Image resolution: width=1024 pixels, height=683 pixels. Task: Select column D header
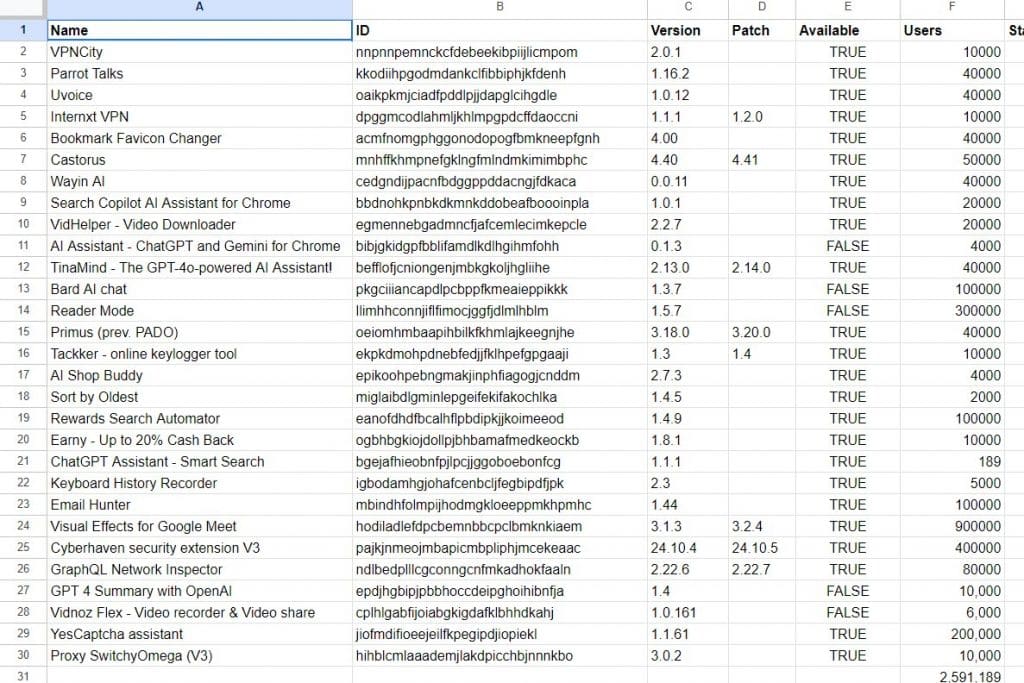[761, 7]
